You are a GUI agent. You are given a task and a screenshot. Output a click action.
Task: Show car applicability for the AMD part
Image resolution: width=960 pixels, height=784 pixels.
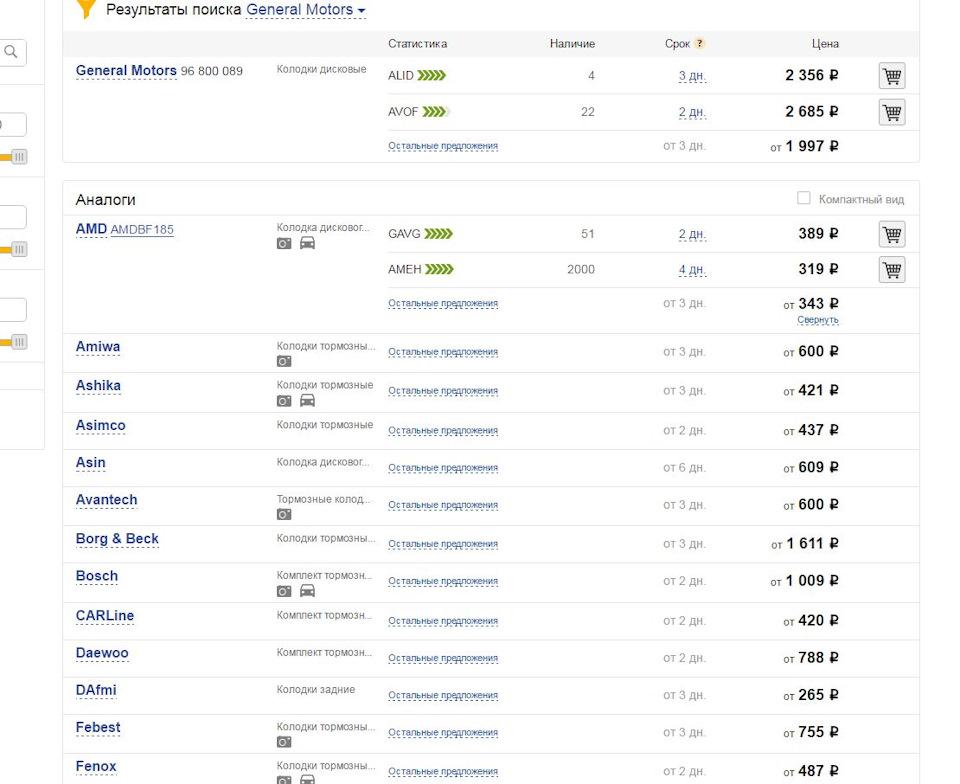[307, 243]
